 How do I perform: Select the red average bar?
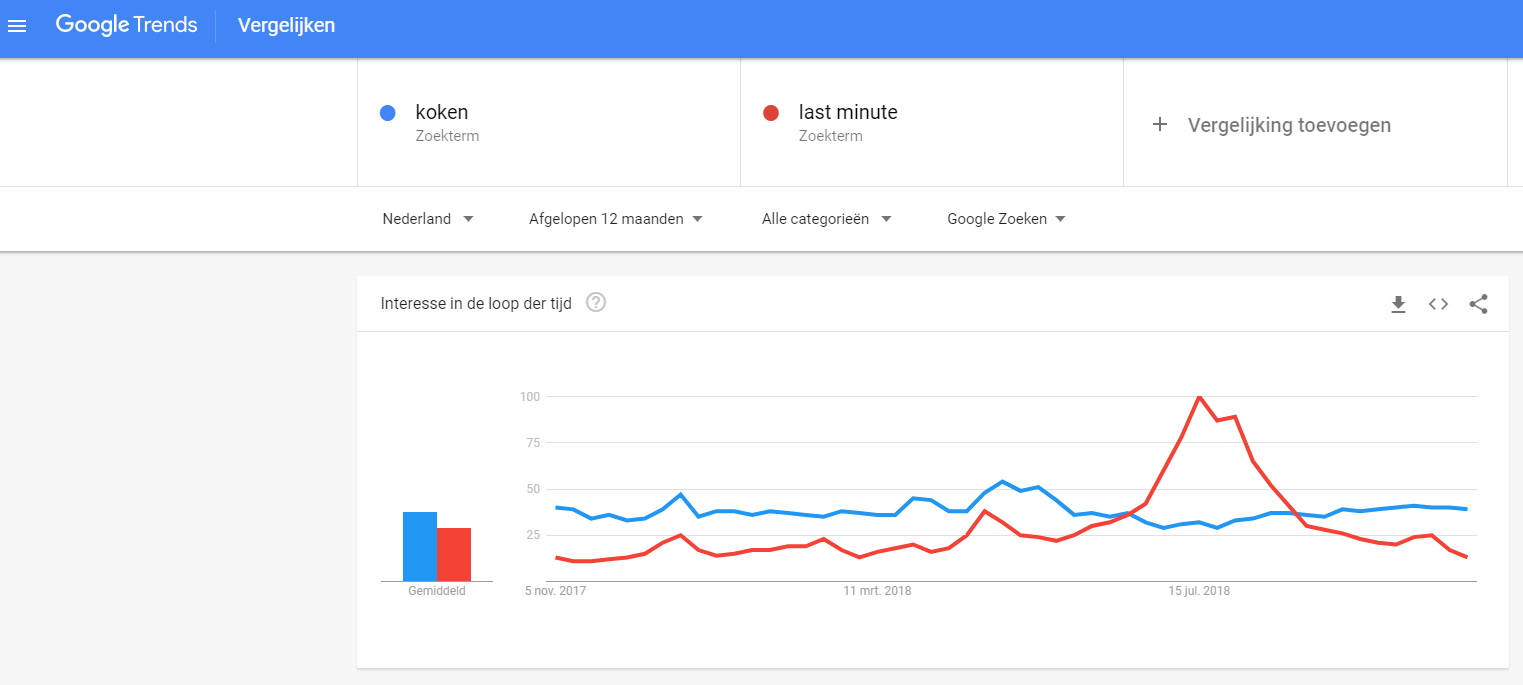[x=454, y=554]
